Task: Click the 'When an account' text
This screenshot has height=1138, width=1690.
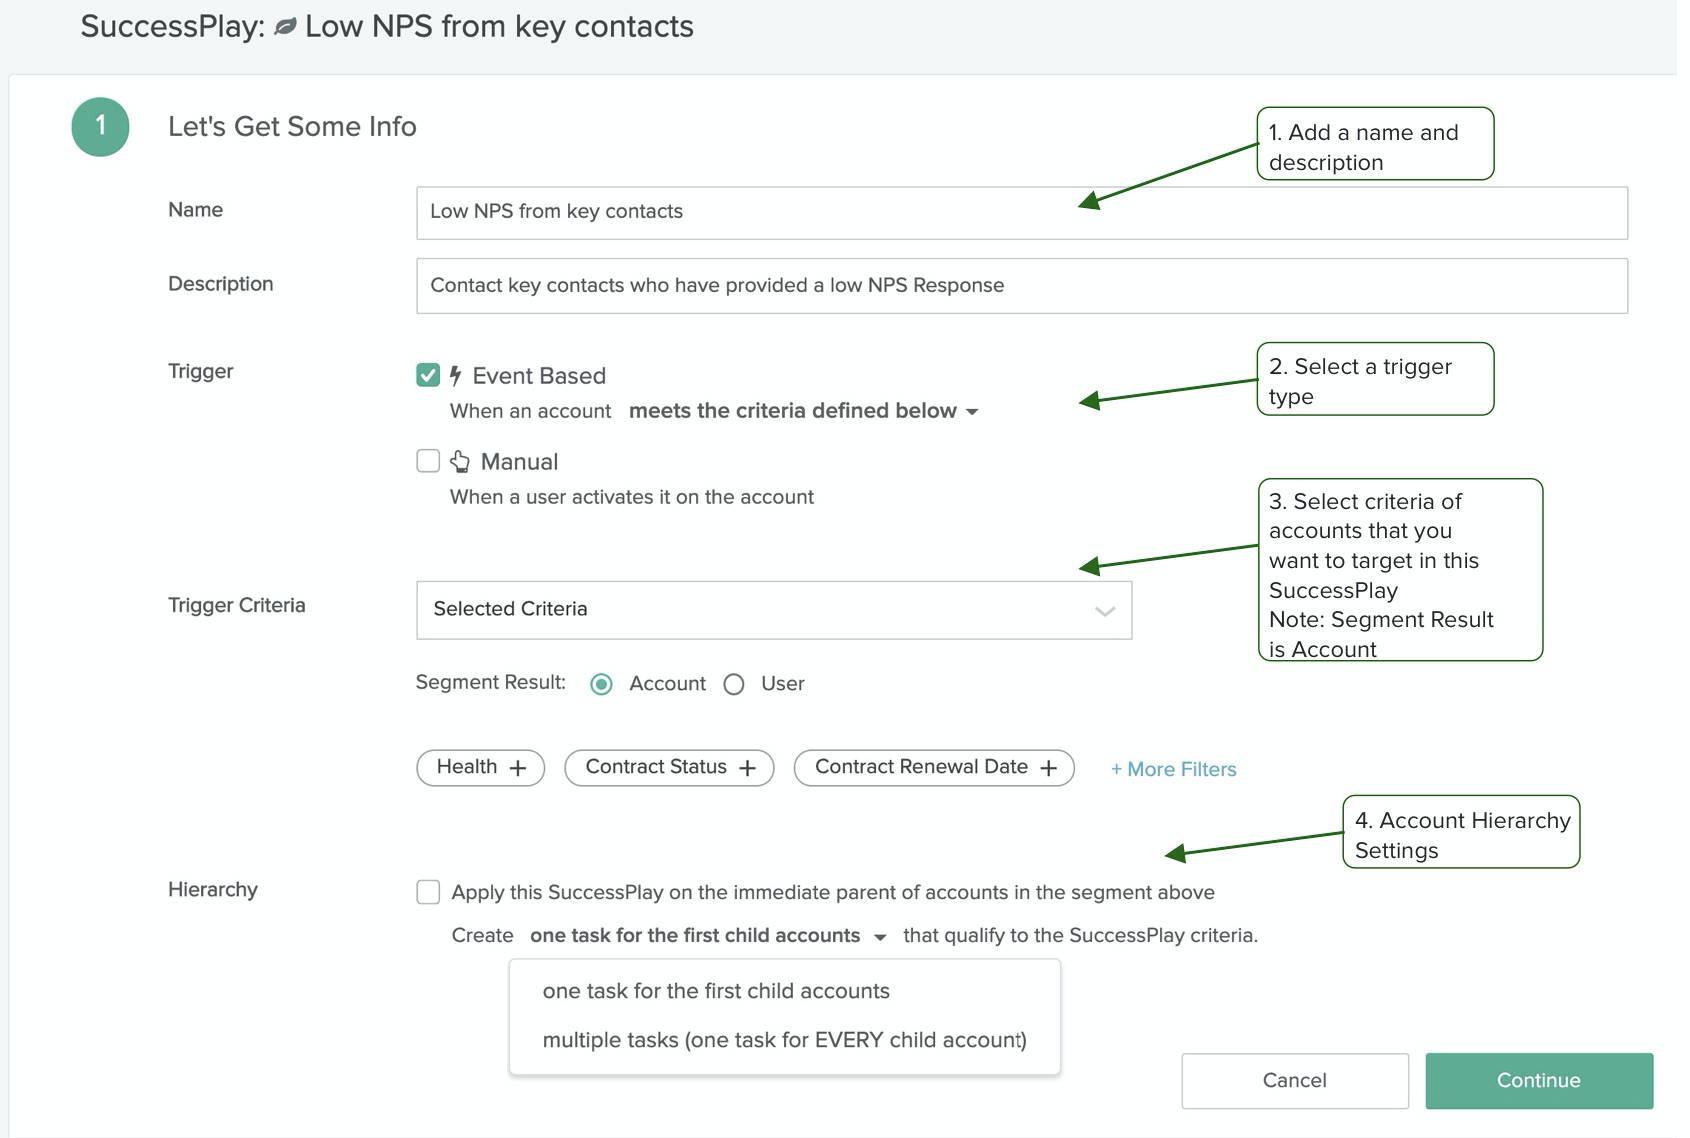Action: coord(530,411)
